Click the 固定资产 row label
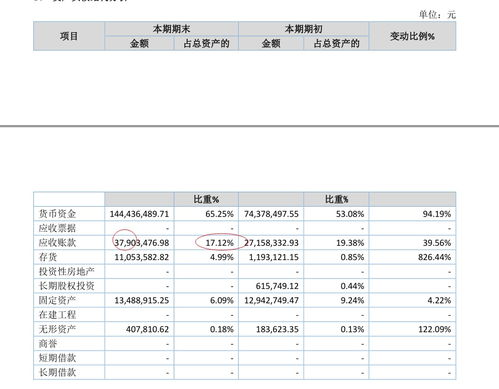Viewport: 499px width, 389px height. coord(57,300)
